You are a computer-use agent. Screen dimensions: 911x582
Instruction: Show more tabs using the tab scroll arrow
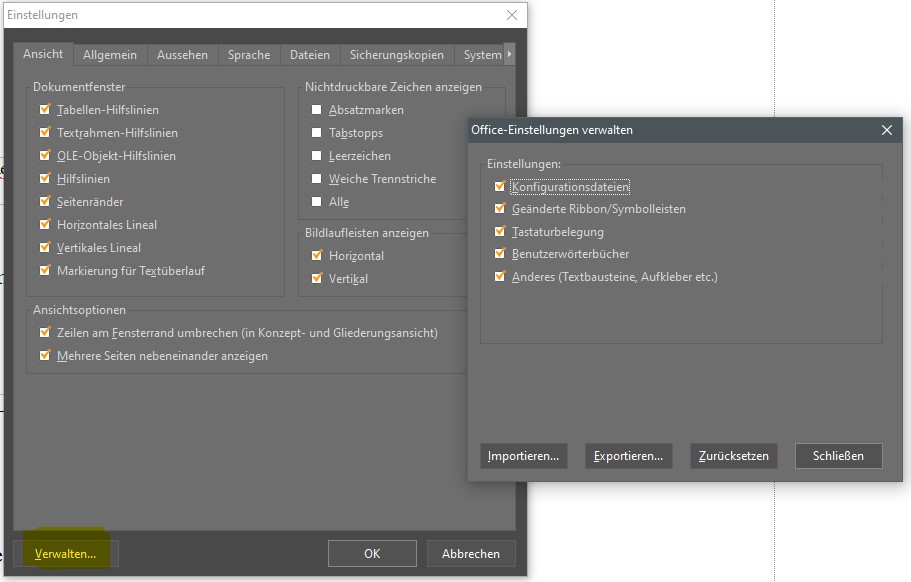click(510, 55)
